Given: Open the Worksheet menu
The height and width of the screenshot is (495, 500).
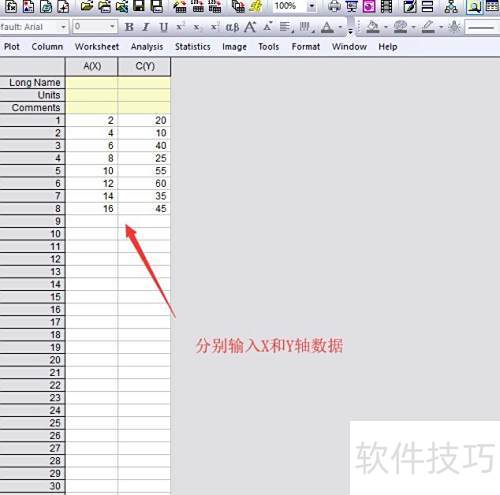Looking at the screenshot, I should [97, 47].
